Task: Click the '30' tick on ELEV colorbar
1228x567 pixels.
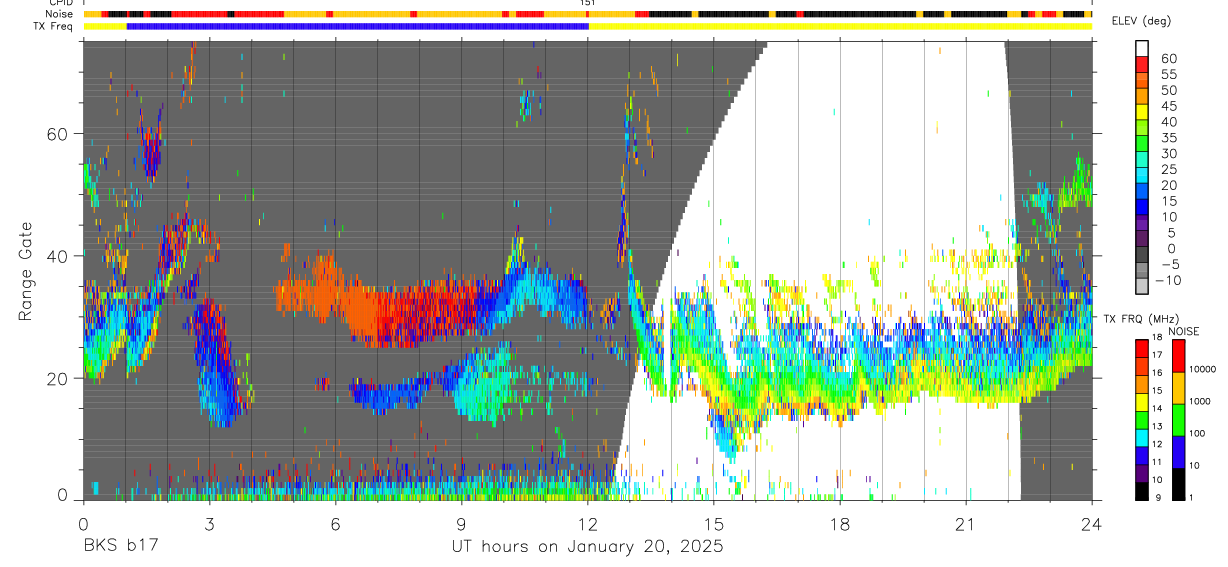Action: coord(1170,153)
